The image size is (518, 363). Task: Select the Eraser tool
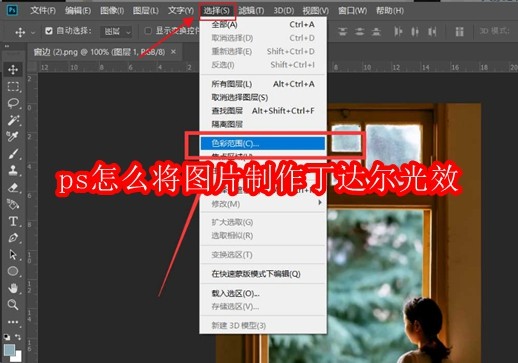13,187
